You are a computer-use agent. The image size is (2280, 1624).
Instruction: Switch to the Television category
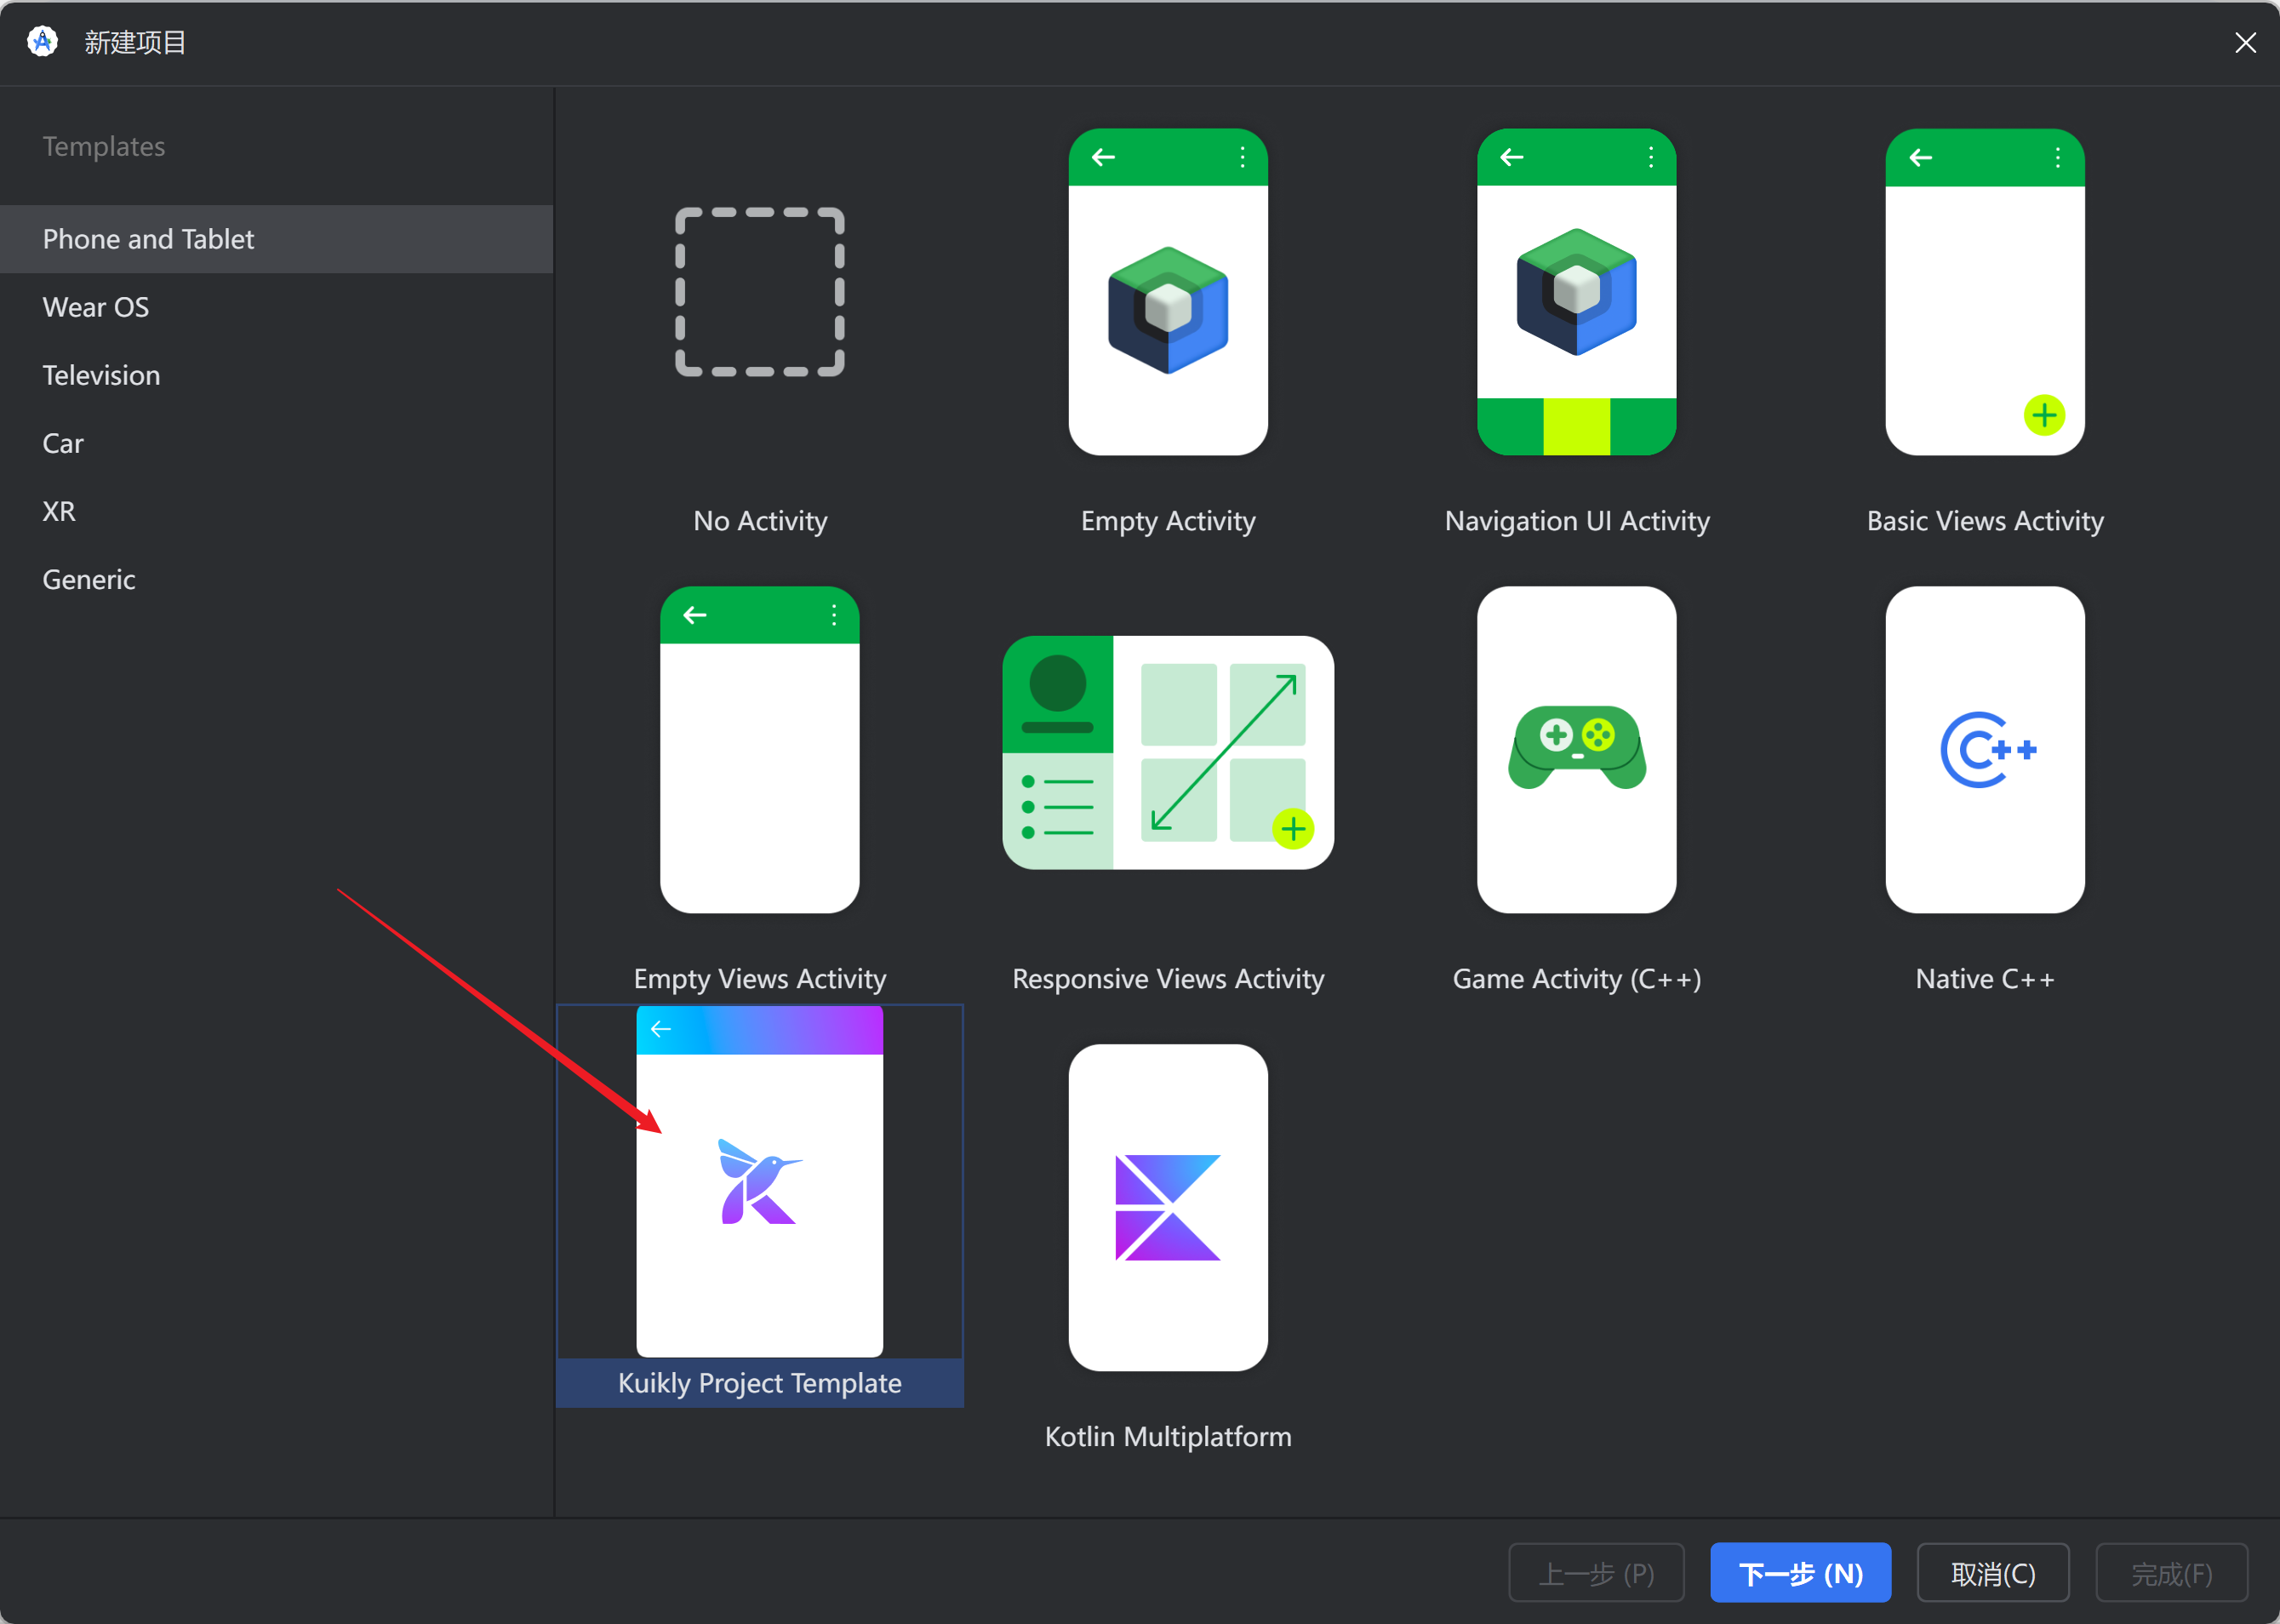click(101, 375)
